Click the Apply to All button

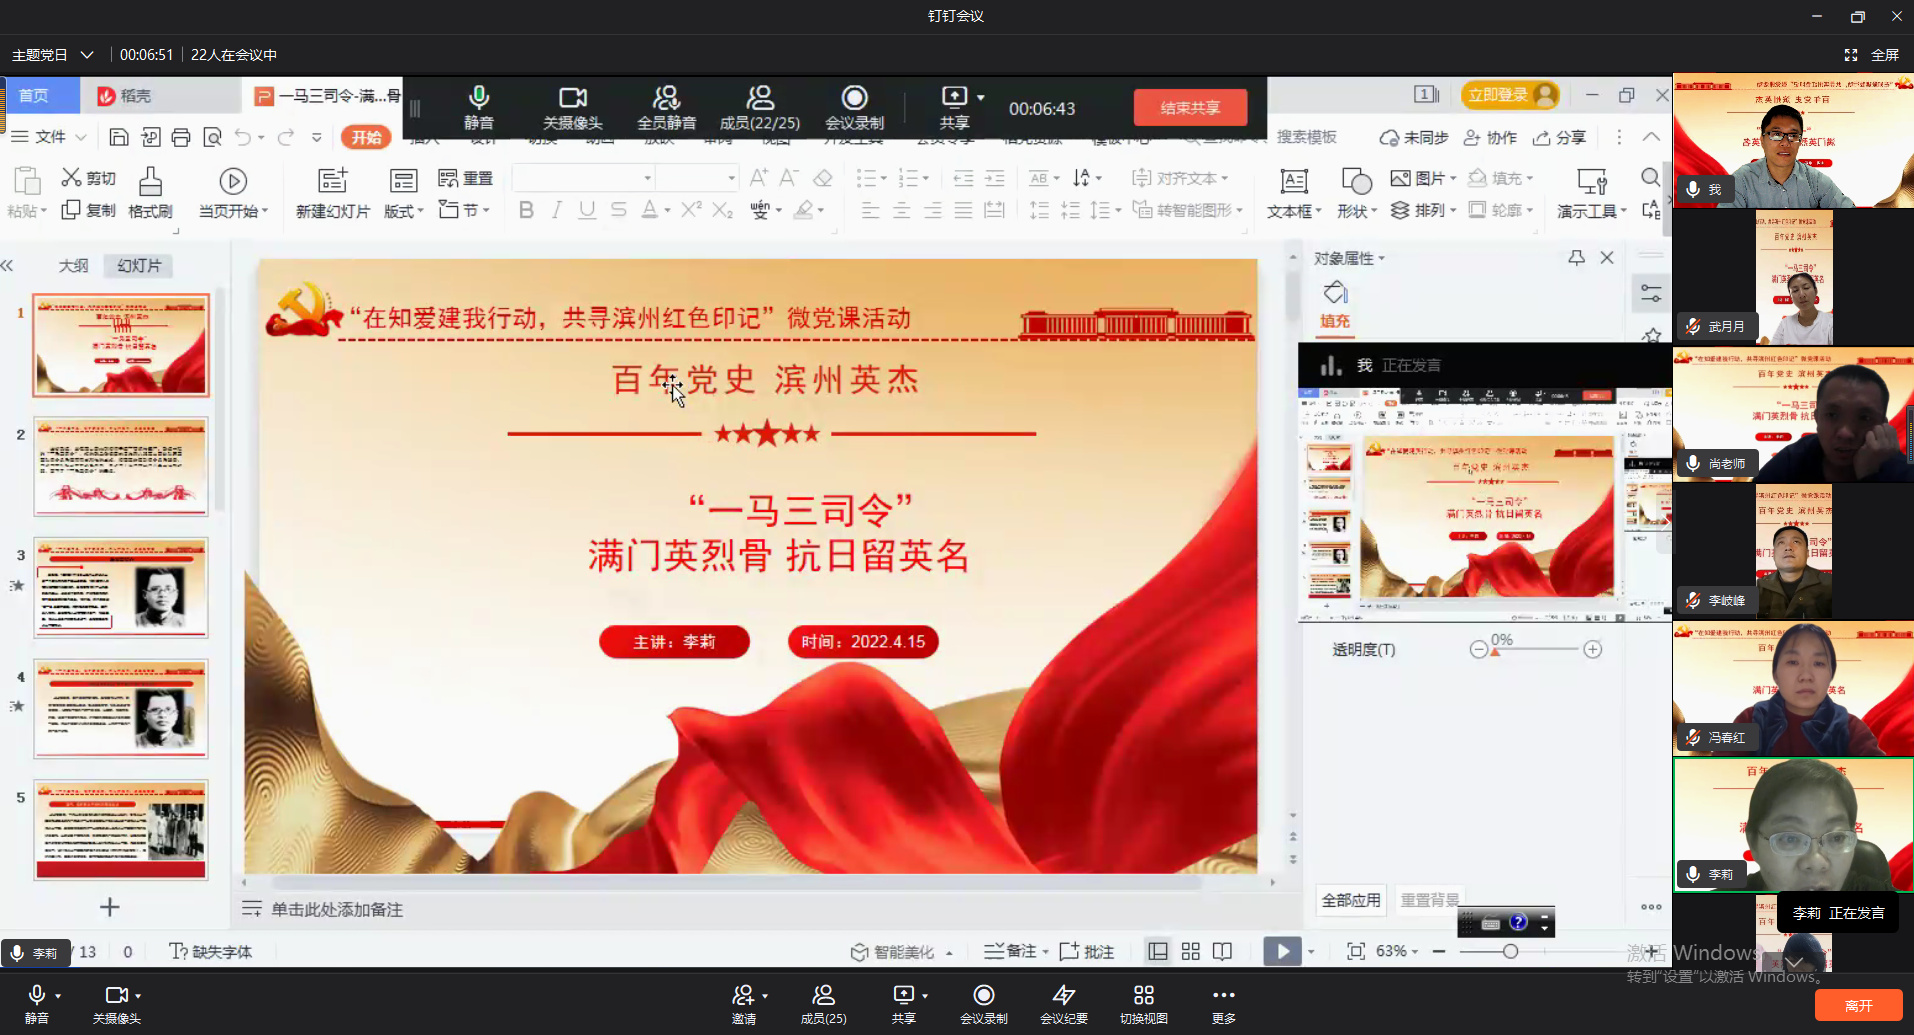pos(1351,900)
